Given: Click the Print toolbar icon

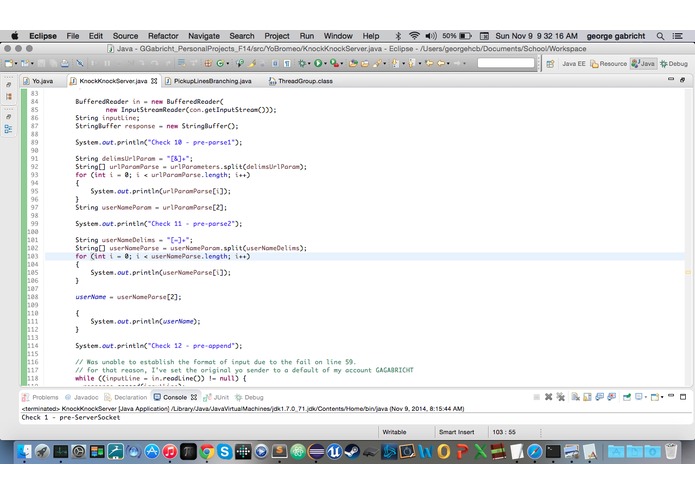Looking at the screenshot, I should (x=65, y=63).
